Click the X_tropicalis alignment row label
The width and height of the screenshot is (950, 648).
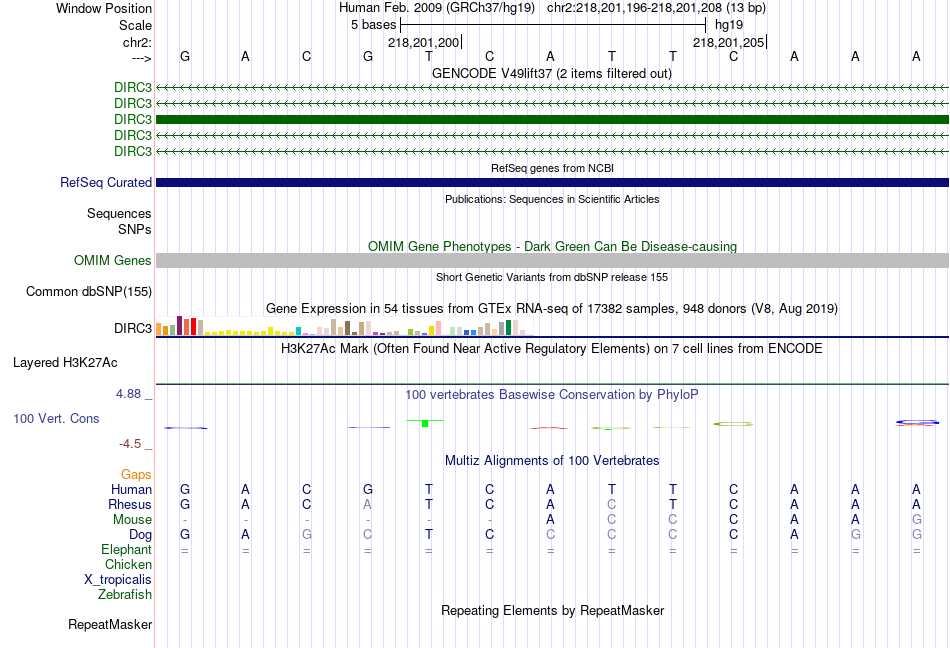click(118, 580)
